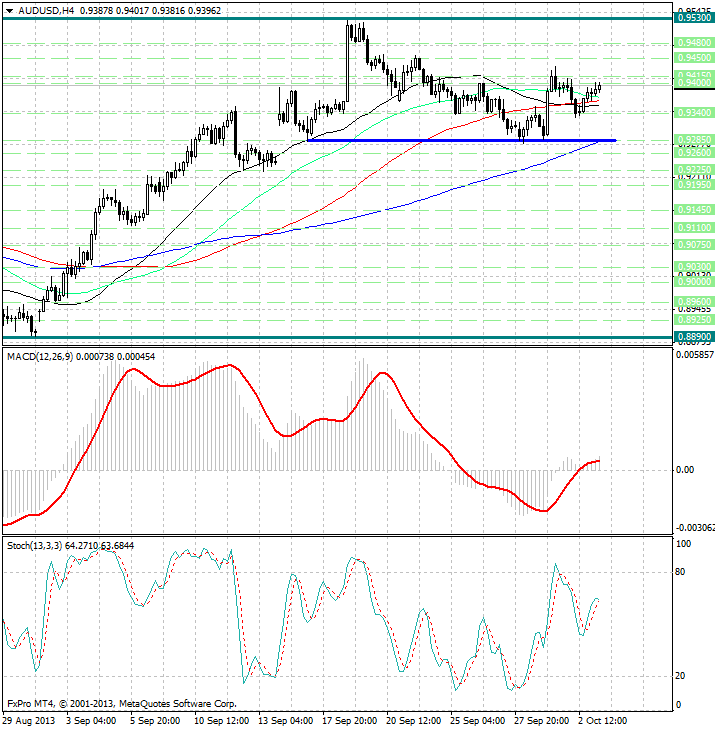Click the 3 Sep 04:00 time axis label
The width and height of the screenshot is (715, 729).
point(91,721)
